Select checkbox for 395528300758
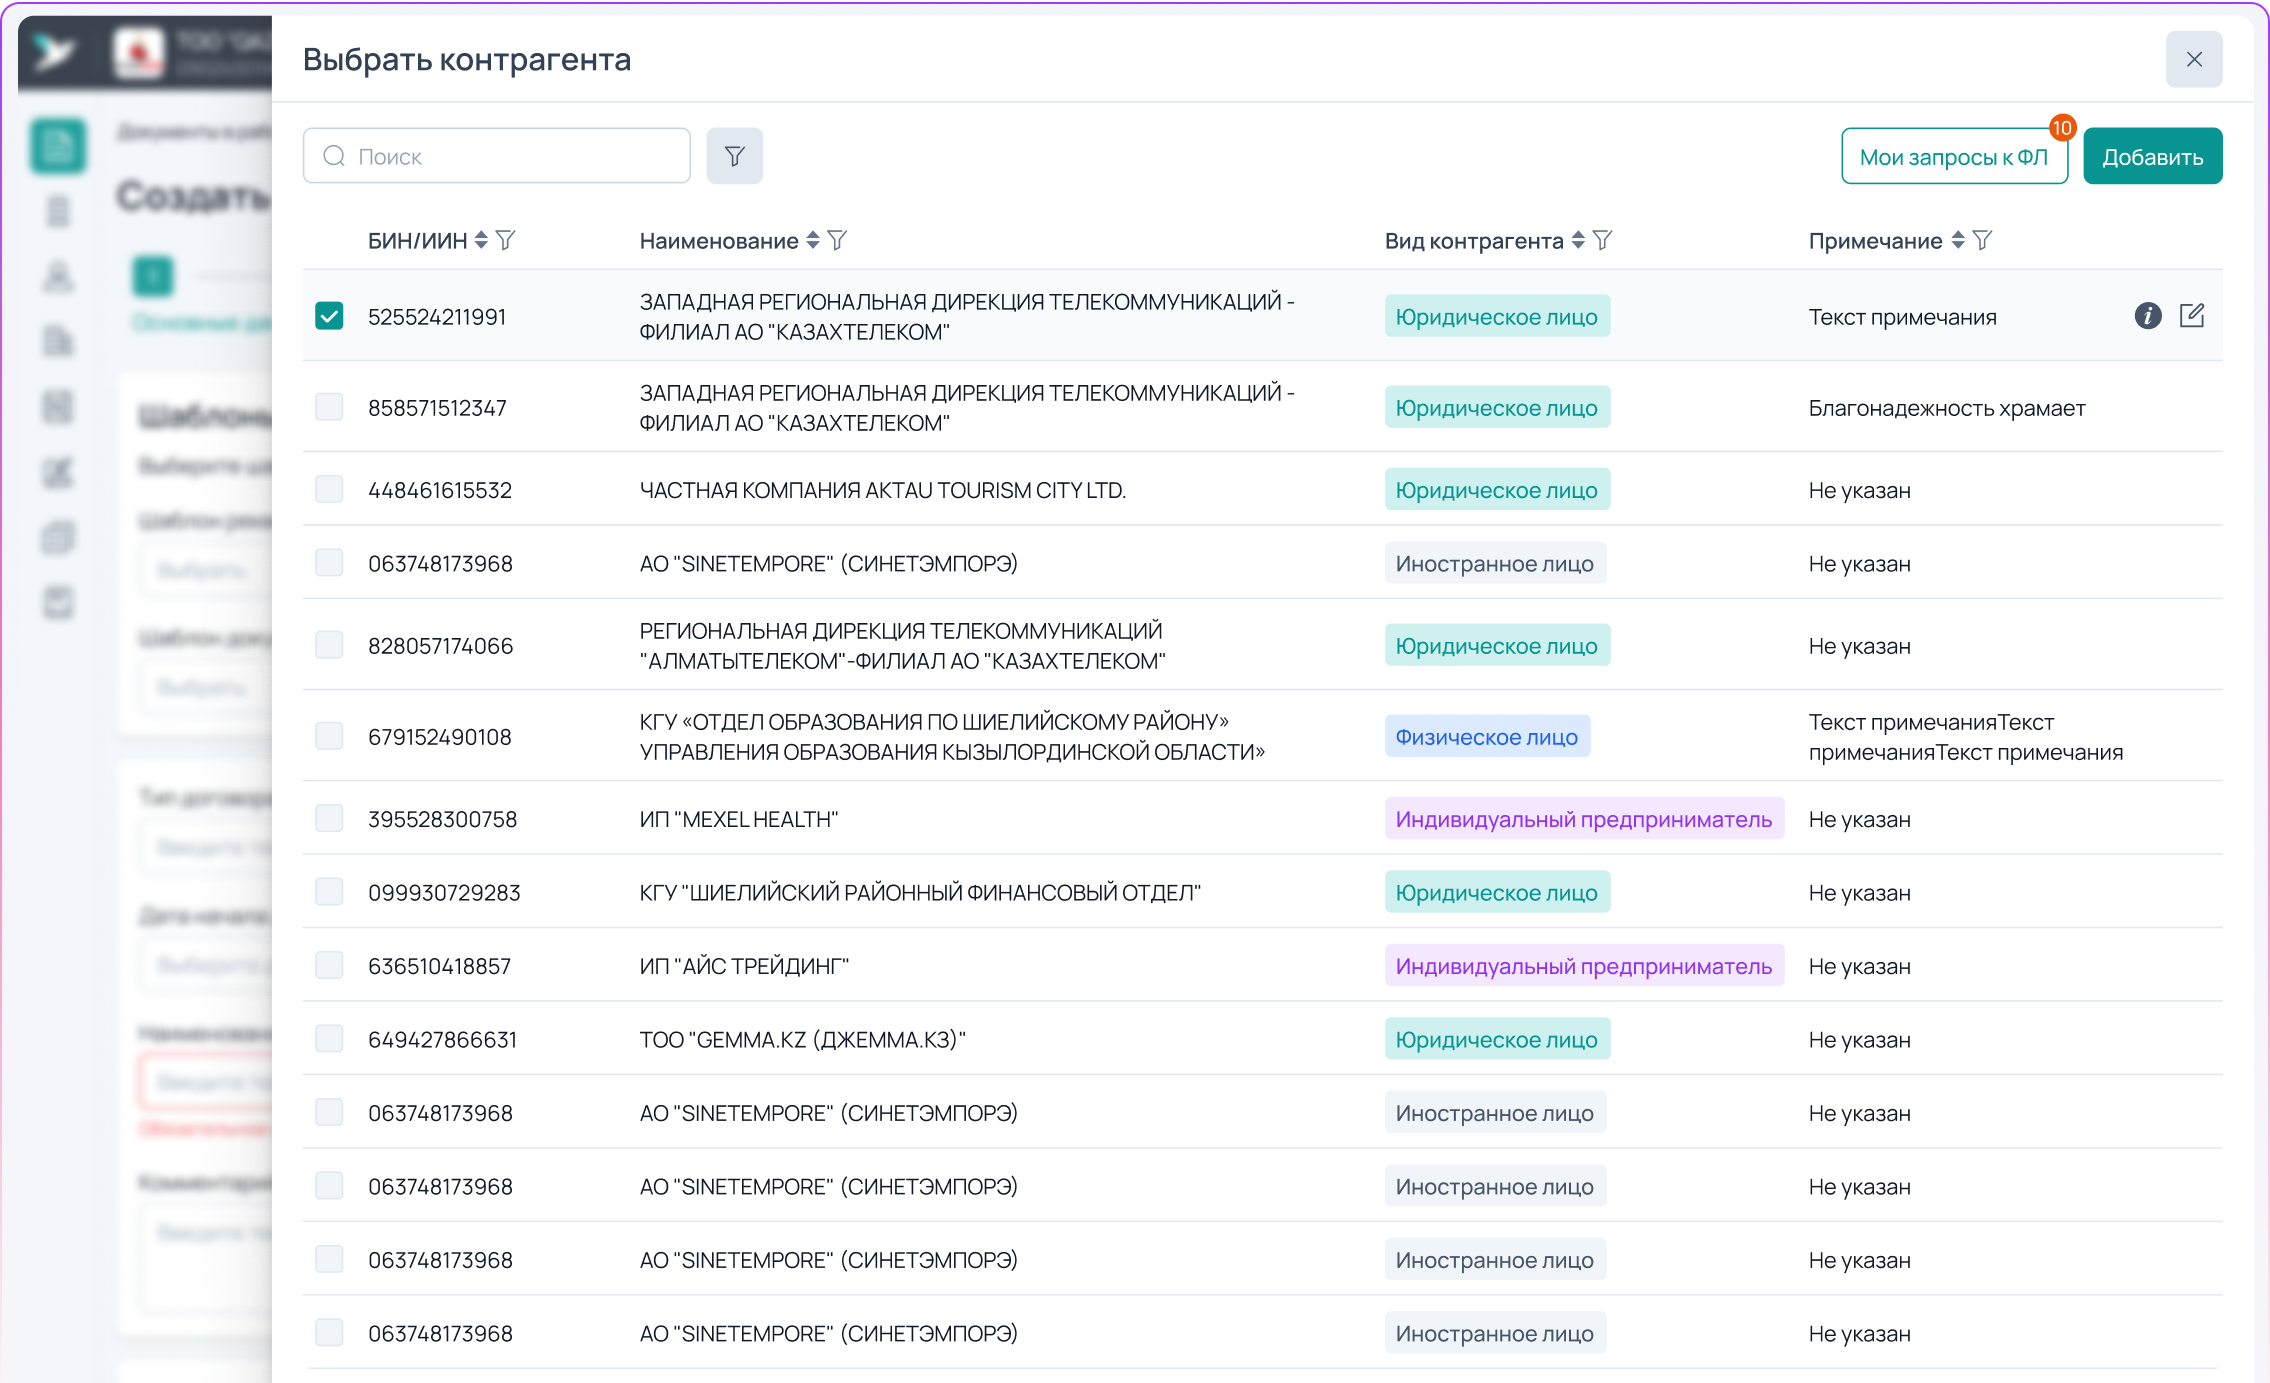Viewport: 2270px width, 1383px height. [x=329, y=818]
